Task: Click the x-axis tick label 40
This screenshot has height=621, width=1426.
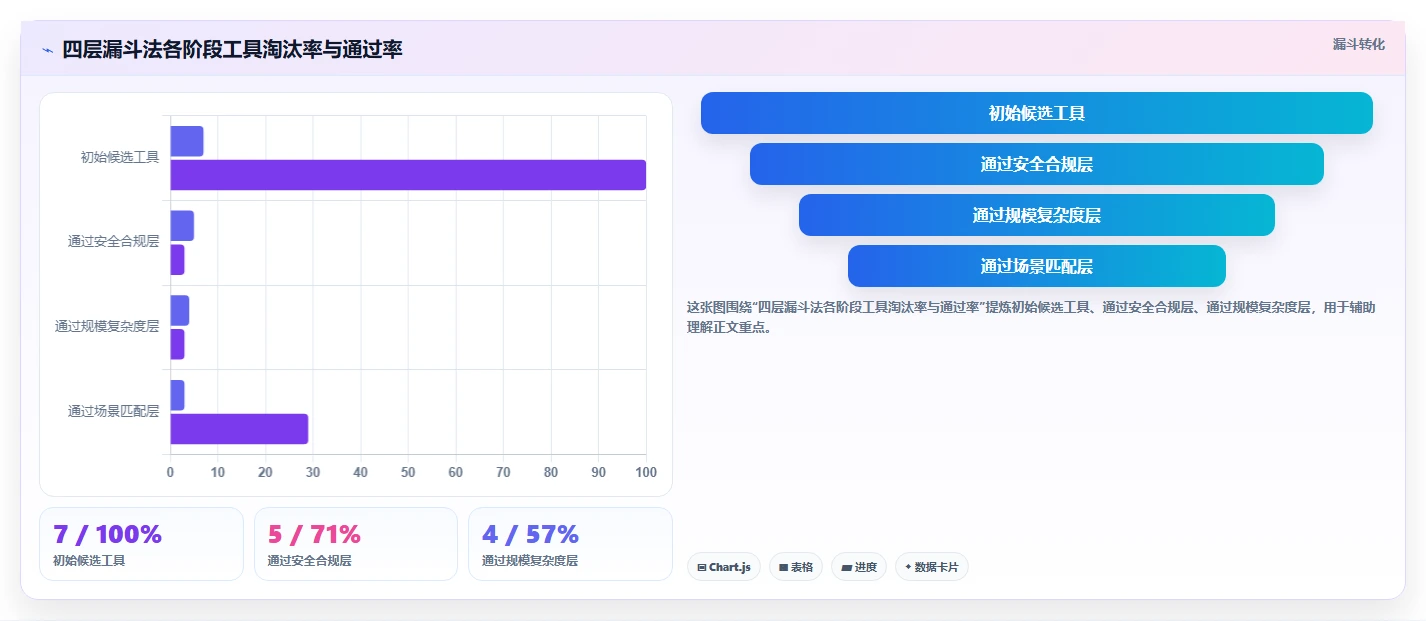Action: [361, 472]
